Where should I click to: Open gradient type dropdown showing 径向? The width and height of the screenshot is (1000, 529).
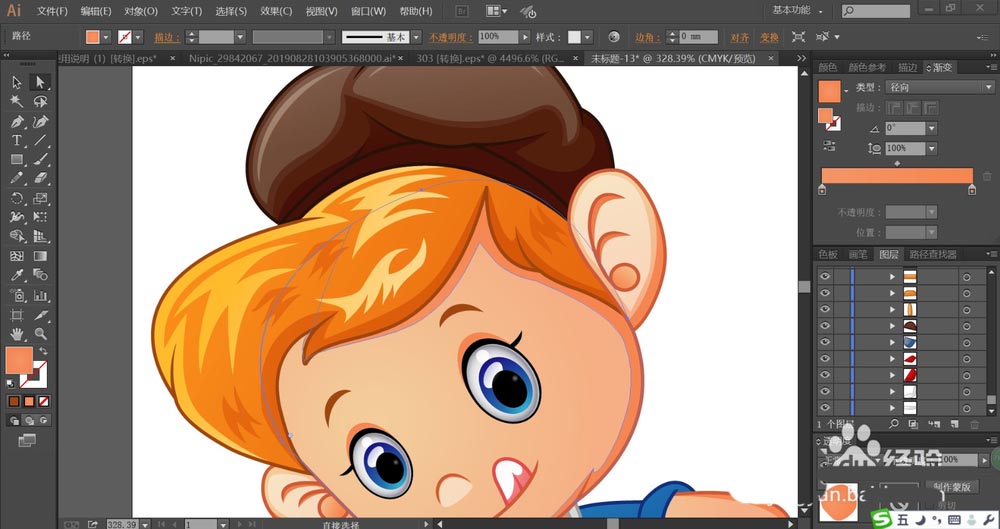point(940,87)
